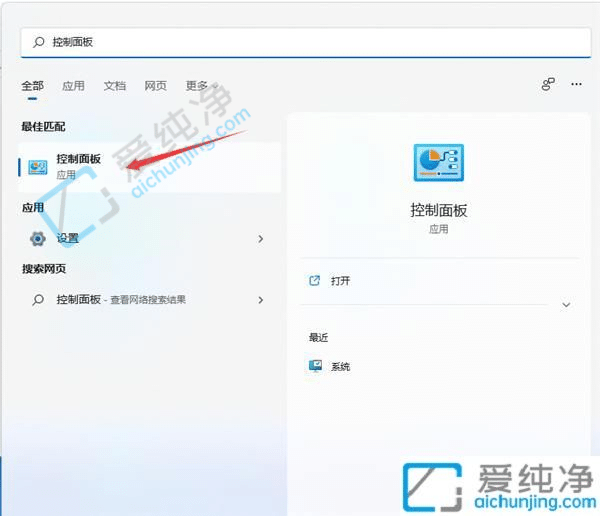This screenshot has width=600, height=516.
Task: Click the magnifier icon in search box
Action: [39, 42]
